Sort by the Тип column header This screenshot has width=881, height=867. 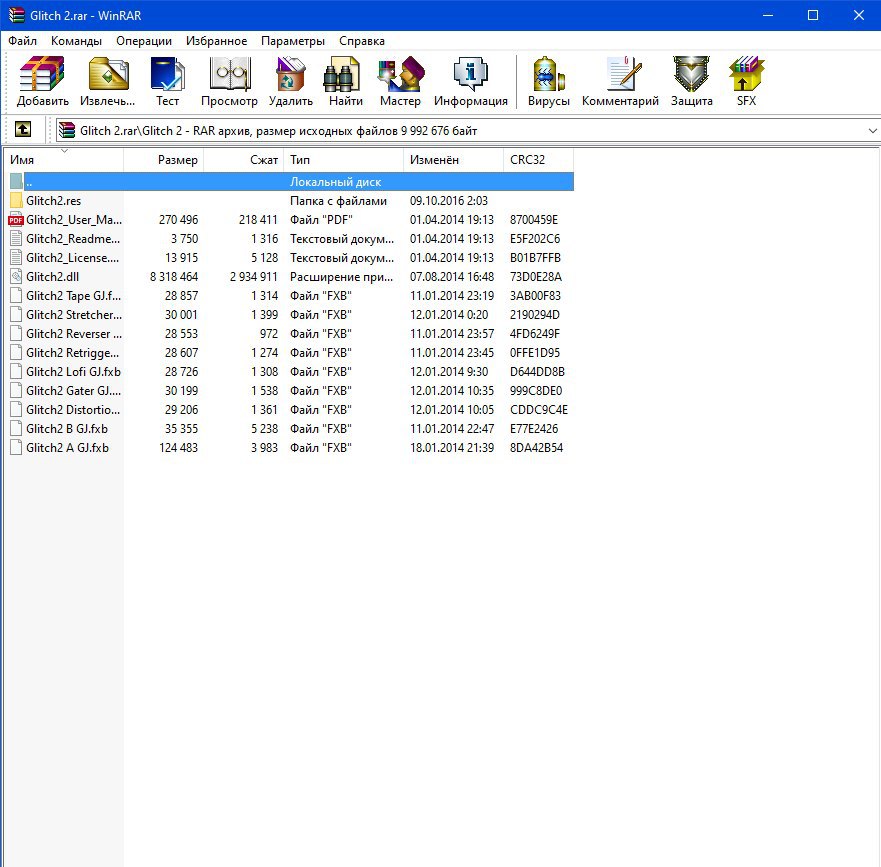(x=344, y=160)
